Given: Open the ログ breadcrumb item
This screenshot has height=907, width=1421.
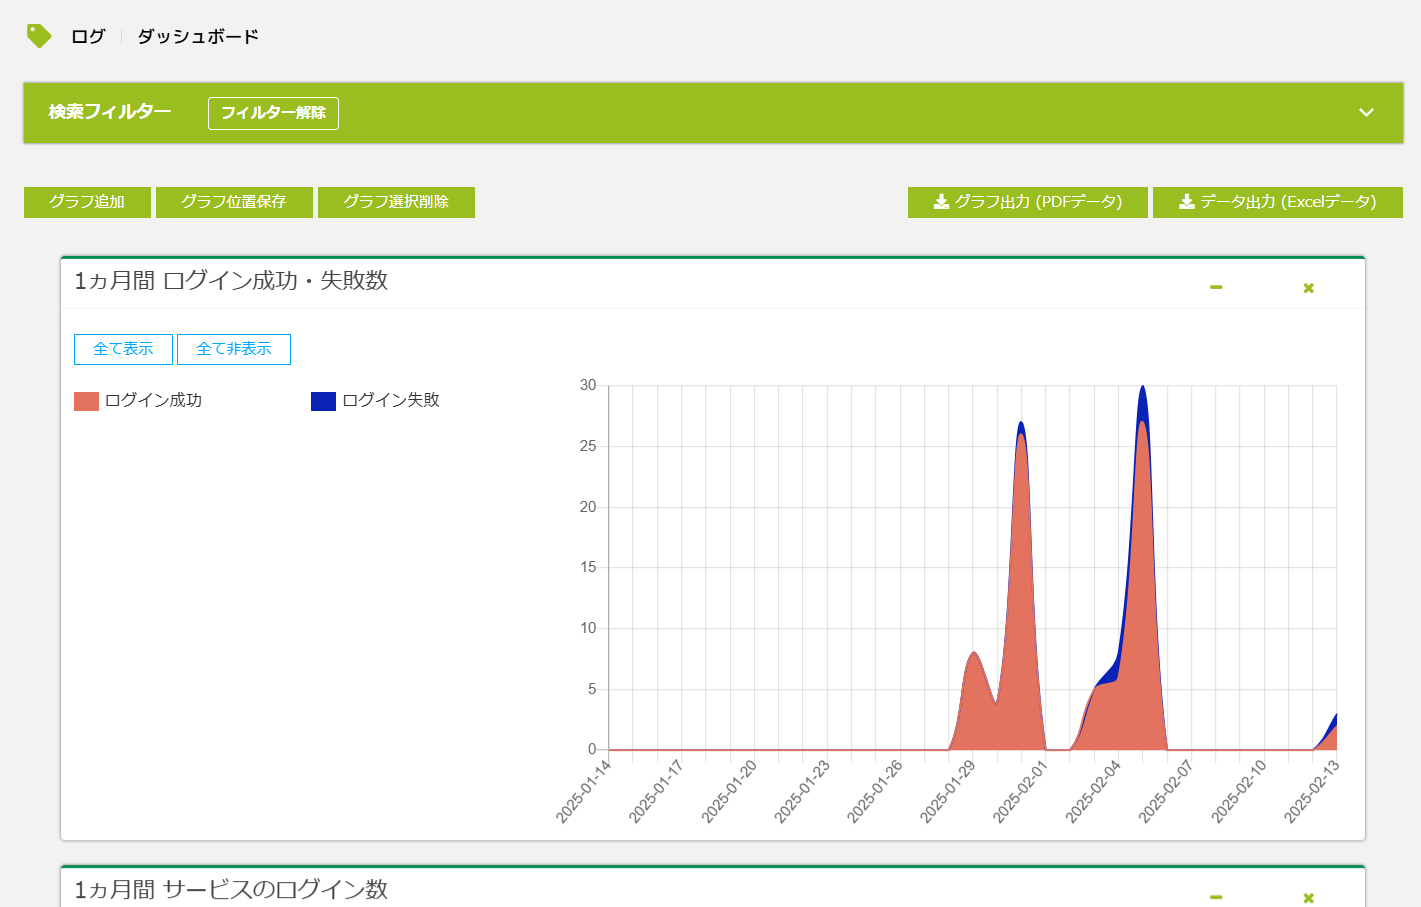Looking at the screenshot, I should pos(88,36).
